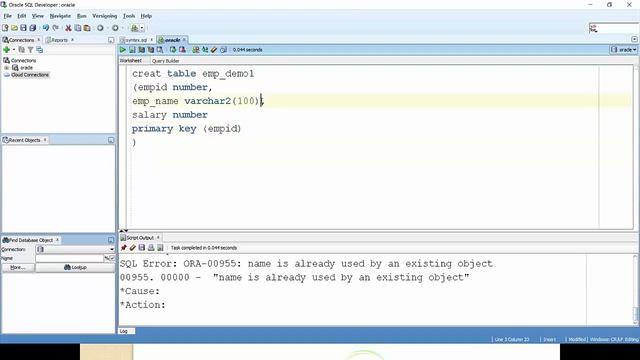Click the Run Script icon

(132, 50)
